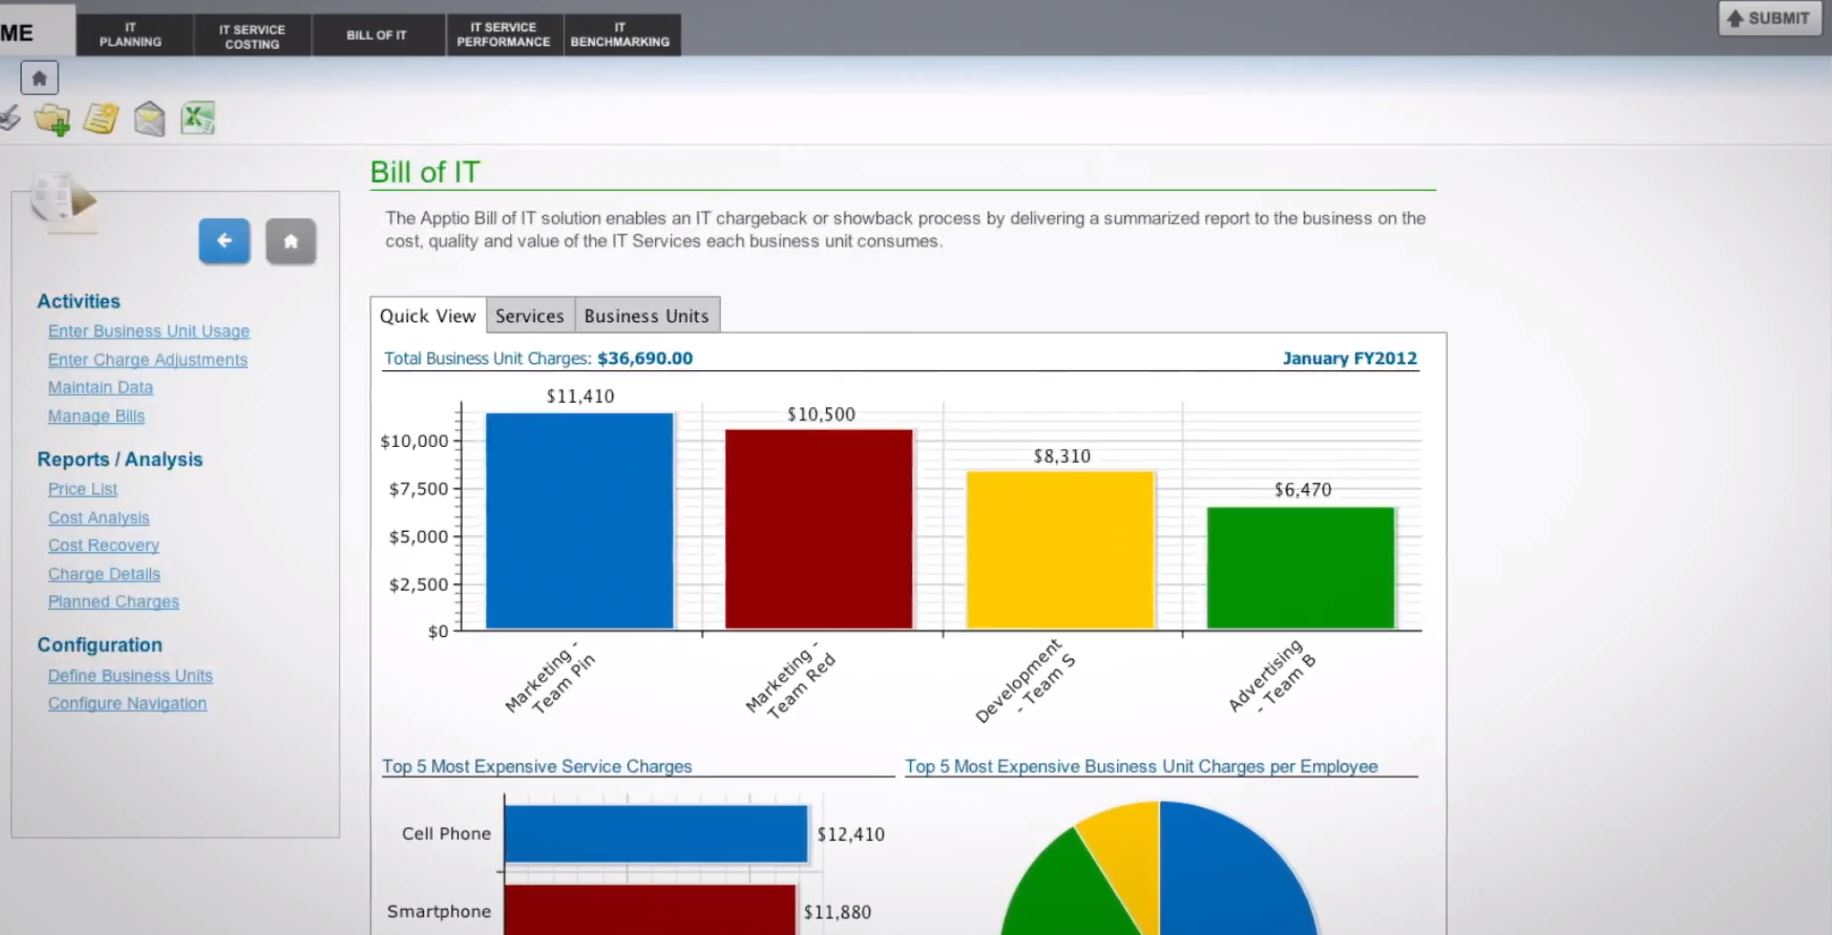Screen dimensions: 1832x935
Task: Click the new folder icon in toolbar
Action: [x=52, y=117]
